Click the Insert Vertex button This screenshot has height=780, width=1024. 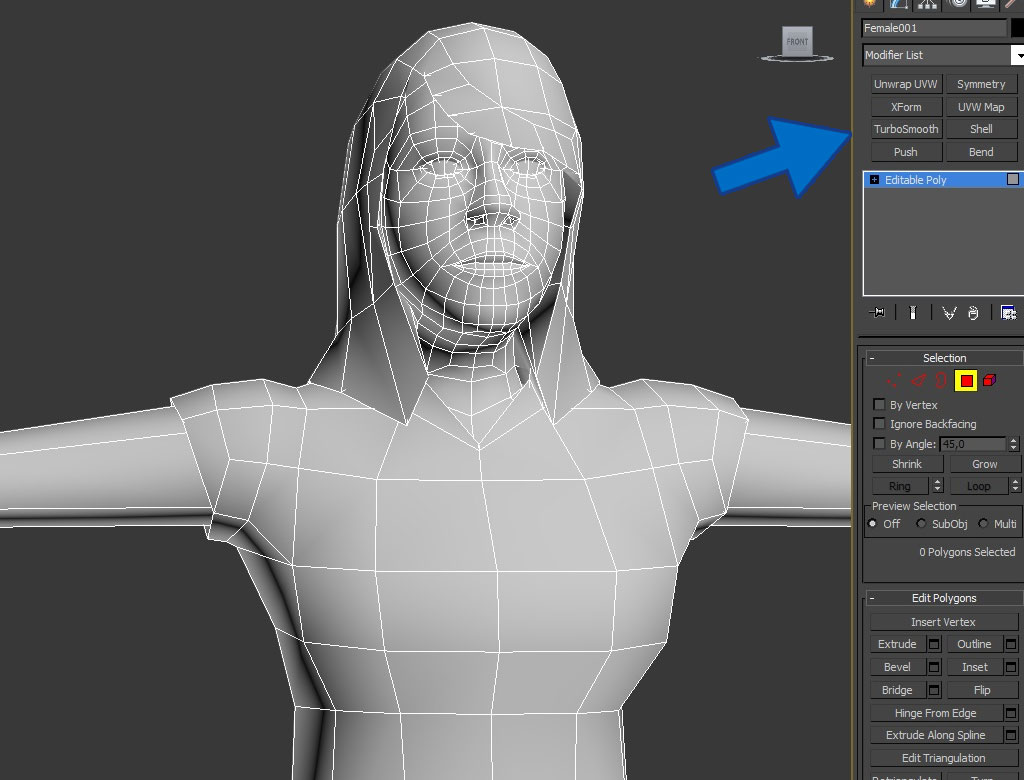tap(943, 622)
